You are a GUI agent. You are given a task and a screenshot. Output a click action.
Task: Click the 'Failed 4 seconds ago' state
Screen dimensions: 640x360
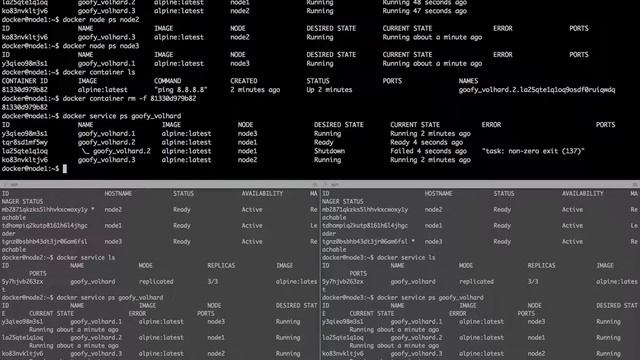click(428, 151)
